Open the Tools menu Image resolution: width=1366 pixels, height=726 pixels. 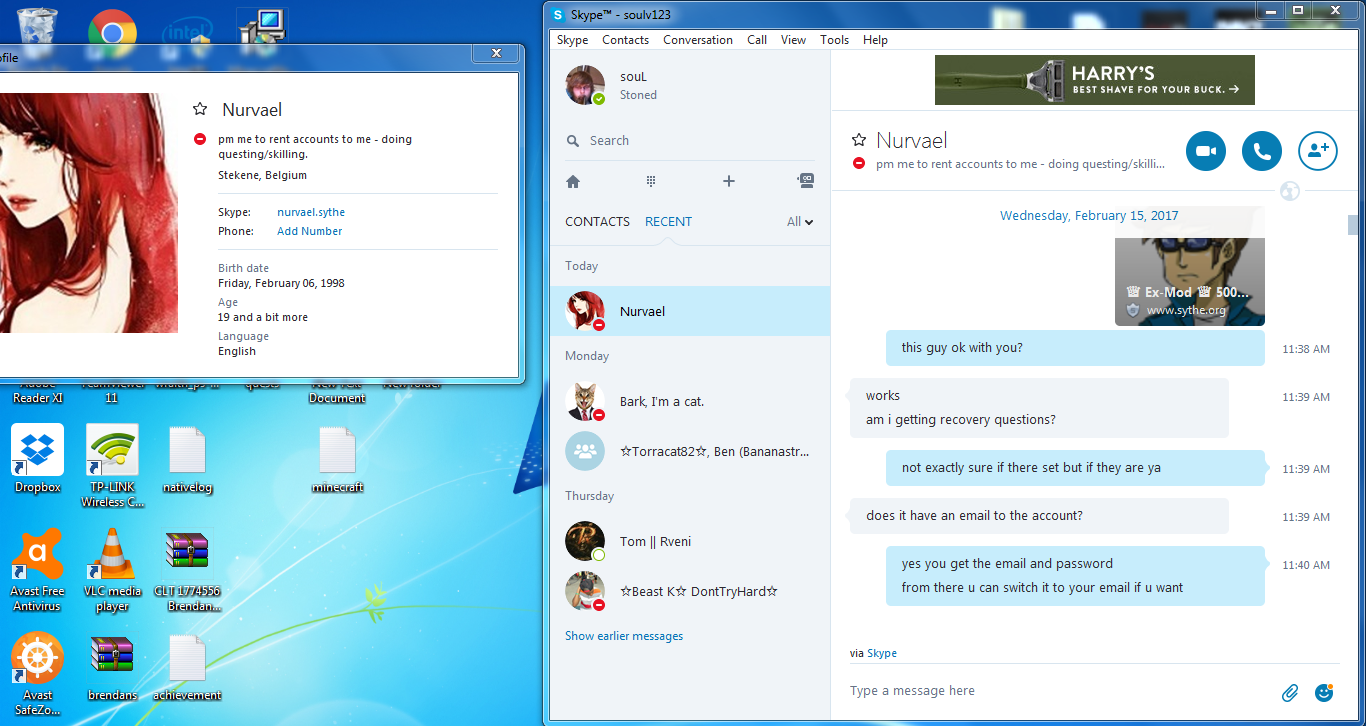[x=834, y=40]
